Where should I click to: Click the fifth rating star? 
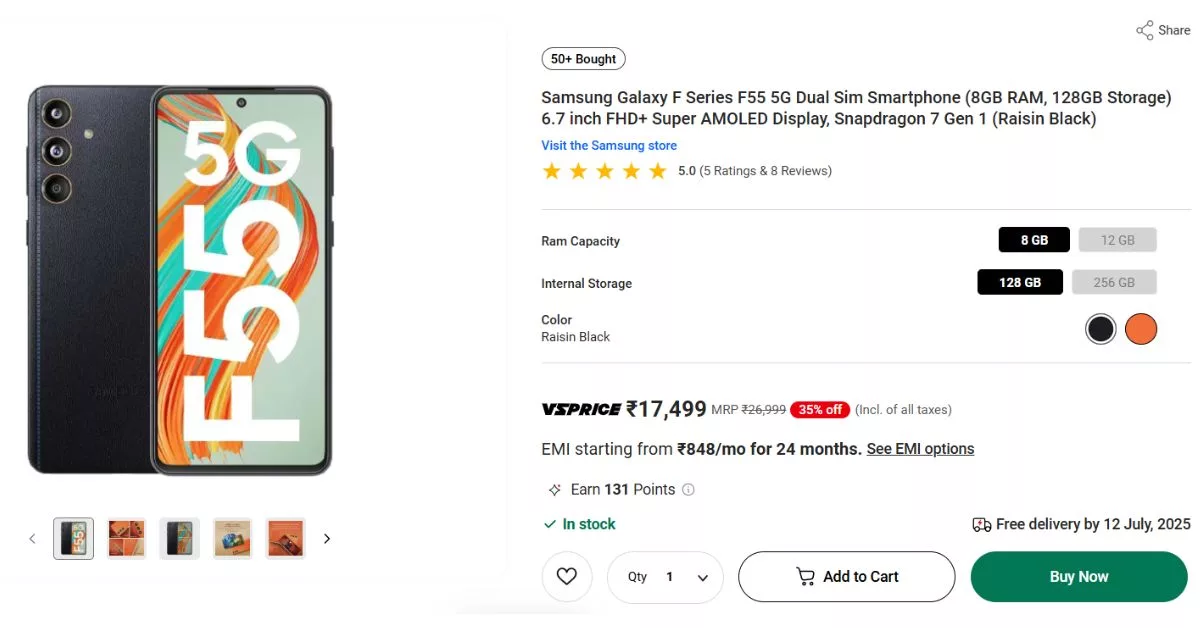pyautogui.click(x=657, y=171)
